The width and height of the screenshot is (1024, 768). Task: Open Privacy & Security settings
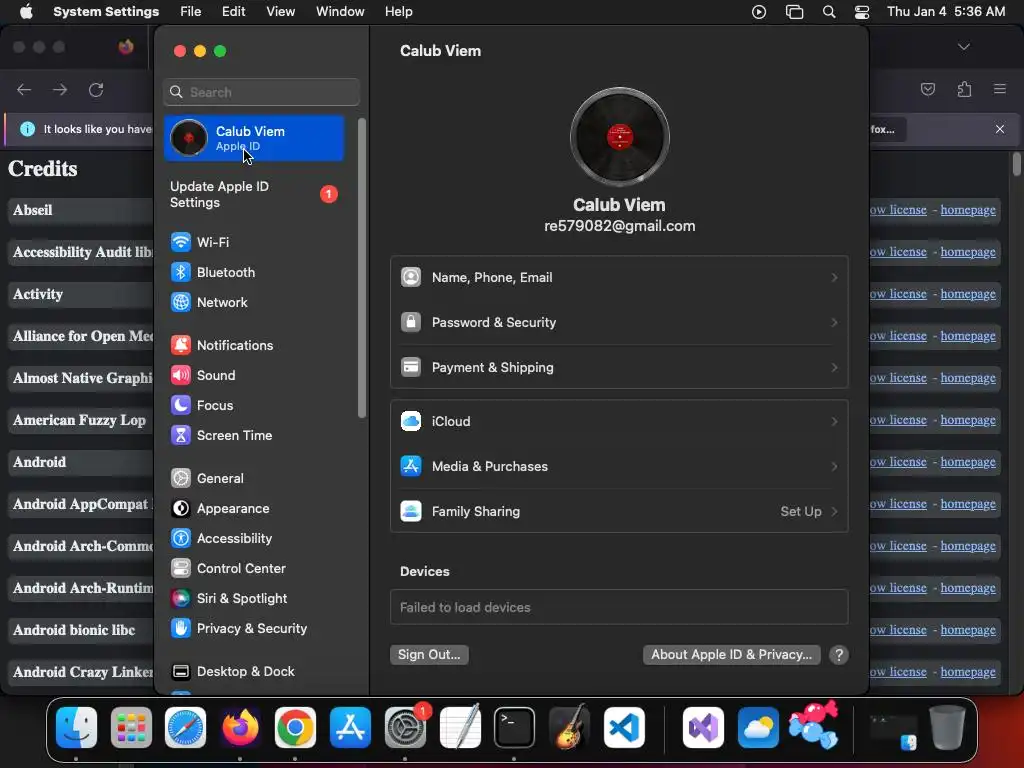(x=238, y=629)
